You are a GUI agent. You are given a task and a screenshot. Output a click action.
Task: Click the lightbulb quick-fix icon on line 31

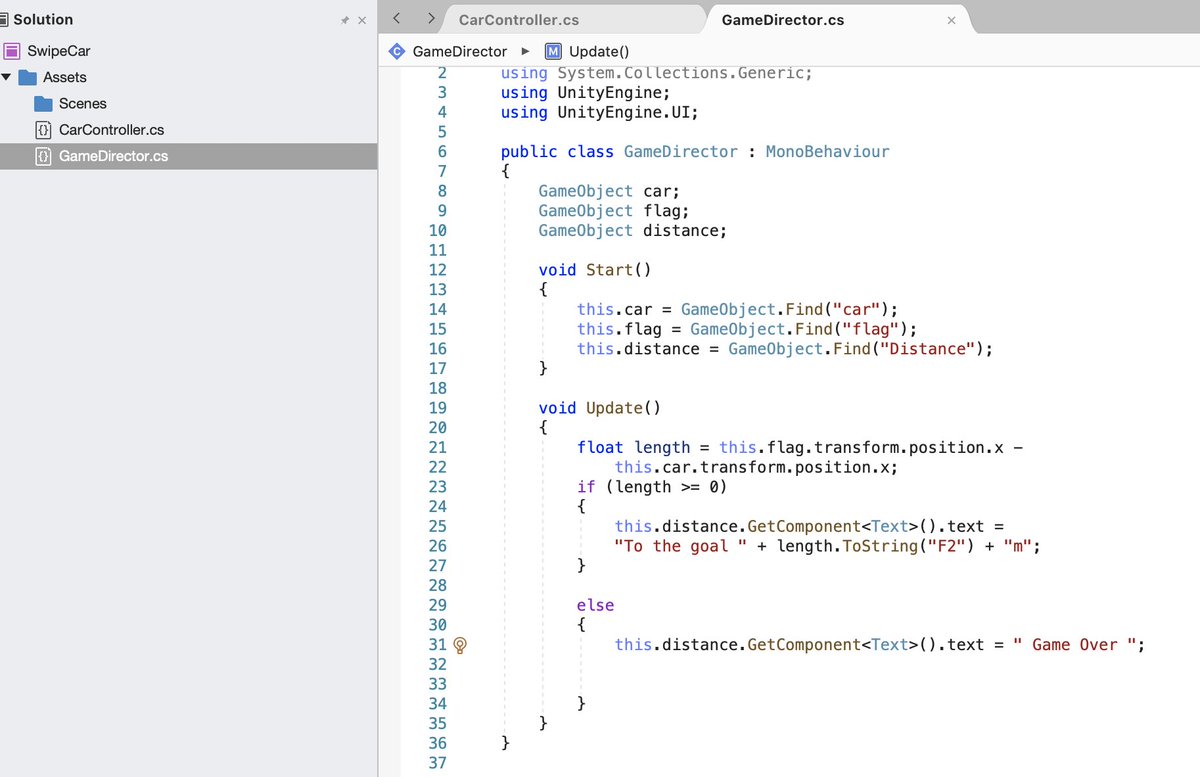coord(460,646)
